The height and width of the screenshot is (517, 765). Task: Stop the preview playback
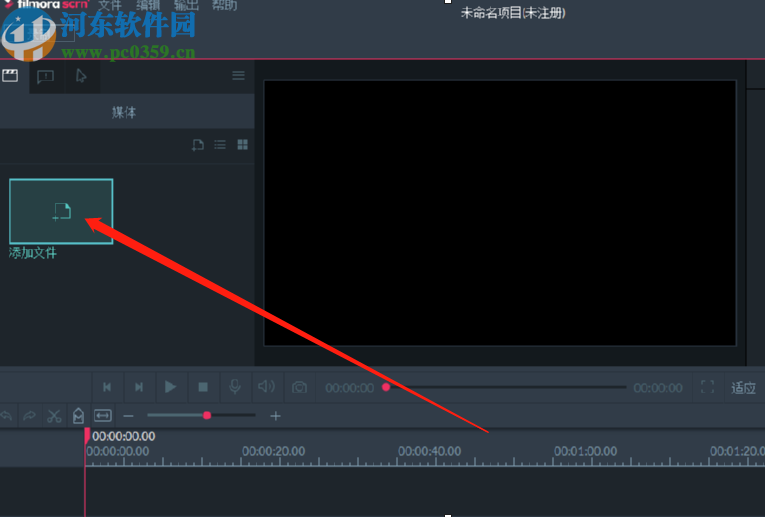click(x=203, y=387)
